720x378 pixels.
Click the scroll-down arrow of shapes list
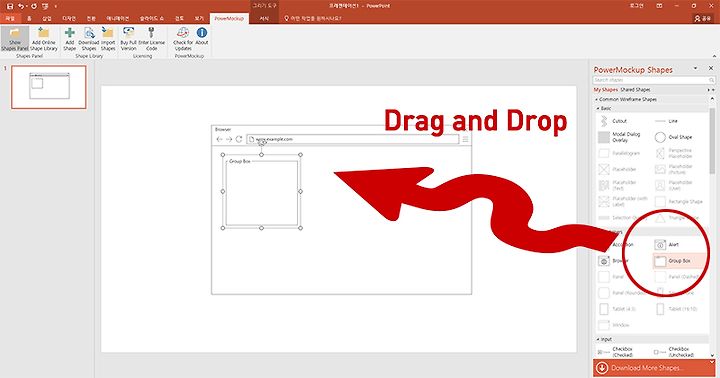coord(712,355)
